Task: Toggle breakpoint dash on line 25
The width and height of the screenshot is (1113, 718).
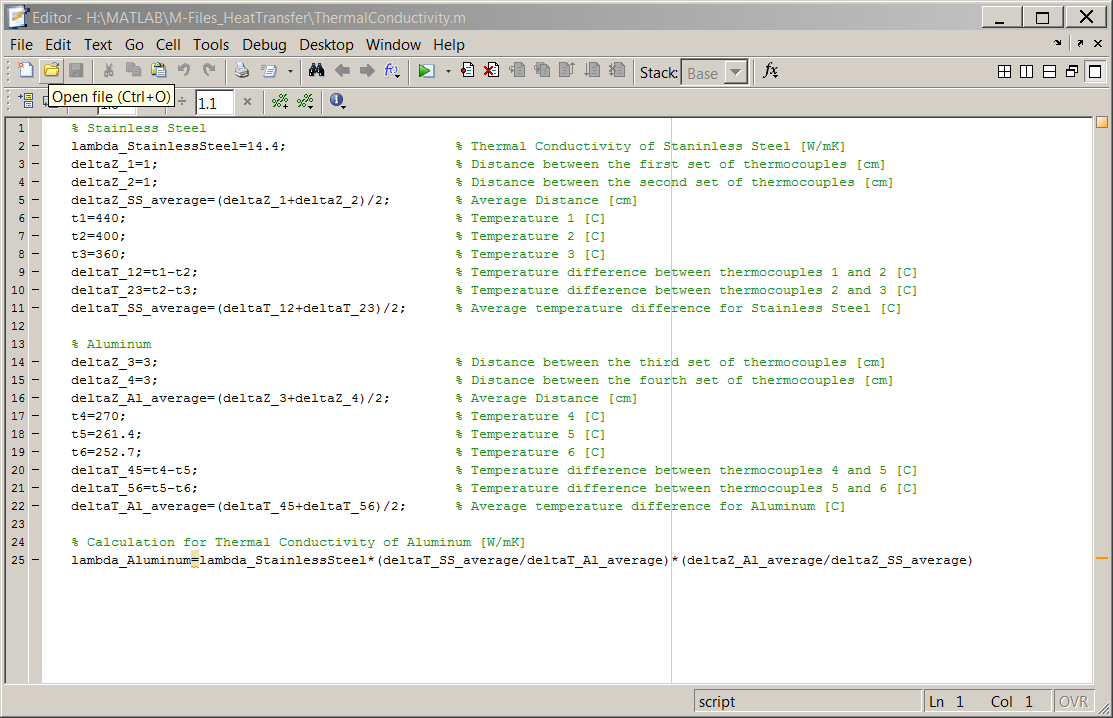Action: click(35, 560)
